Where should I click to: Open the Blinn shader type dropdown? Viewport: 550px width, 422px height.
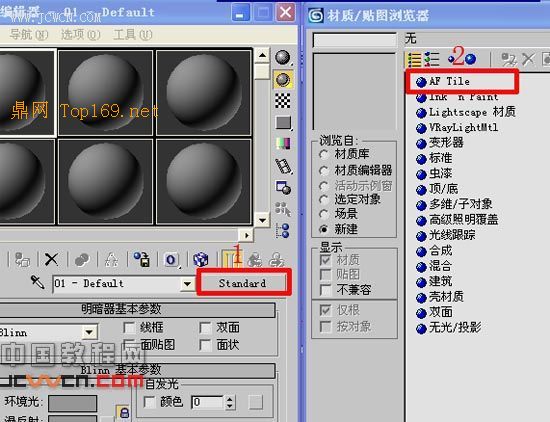[x=89, y=332]
